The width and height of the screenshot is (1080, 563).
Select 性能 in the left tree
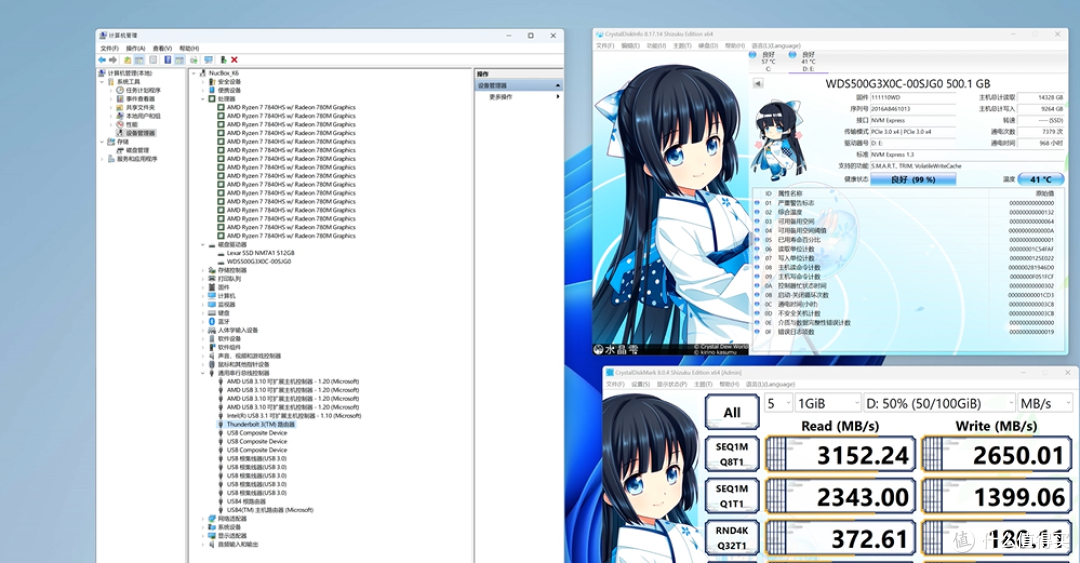click(x=132, y=125)
